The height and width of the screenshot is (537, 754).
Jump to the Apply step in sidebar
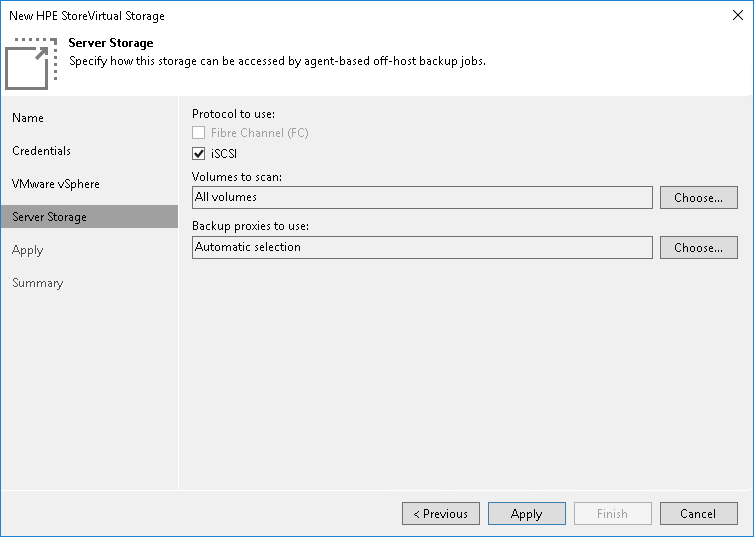click(28, 250)
